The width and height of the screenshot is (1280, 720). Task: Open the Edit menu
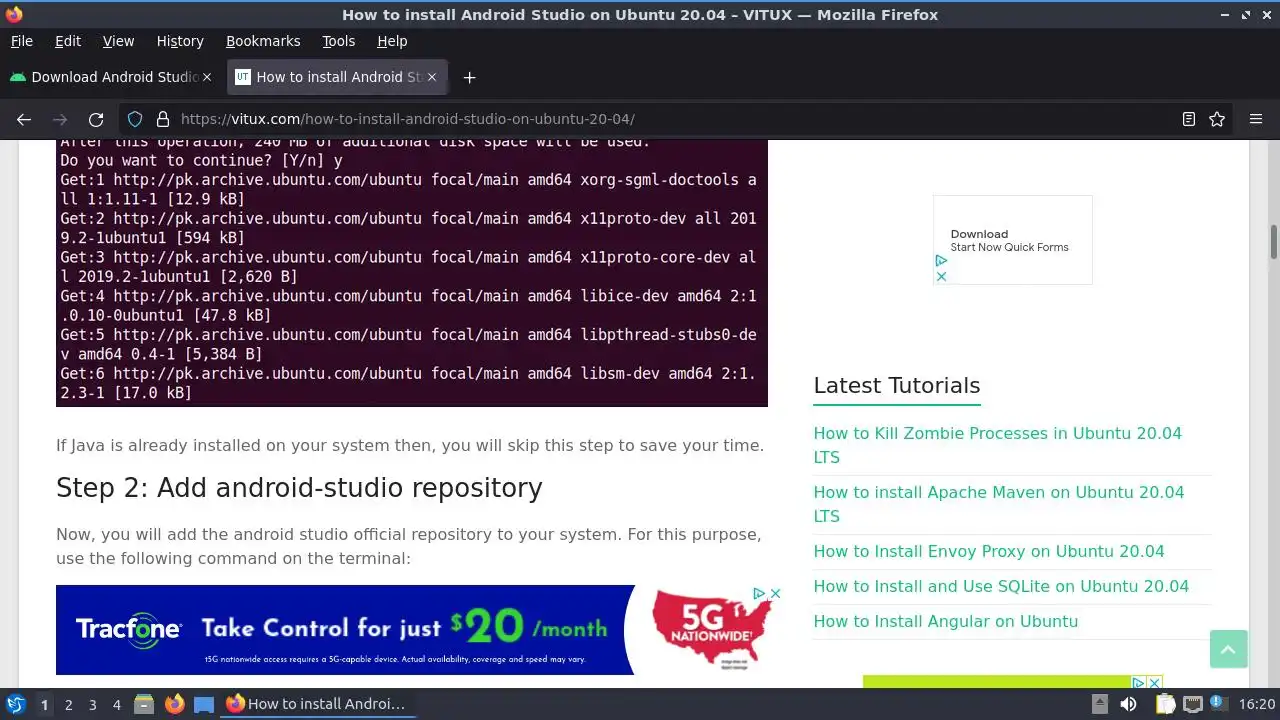pyautogui.click(x=68, y=41)
